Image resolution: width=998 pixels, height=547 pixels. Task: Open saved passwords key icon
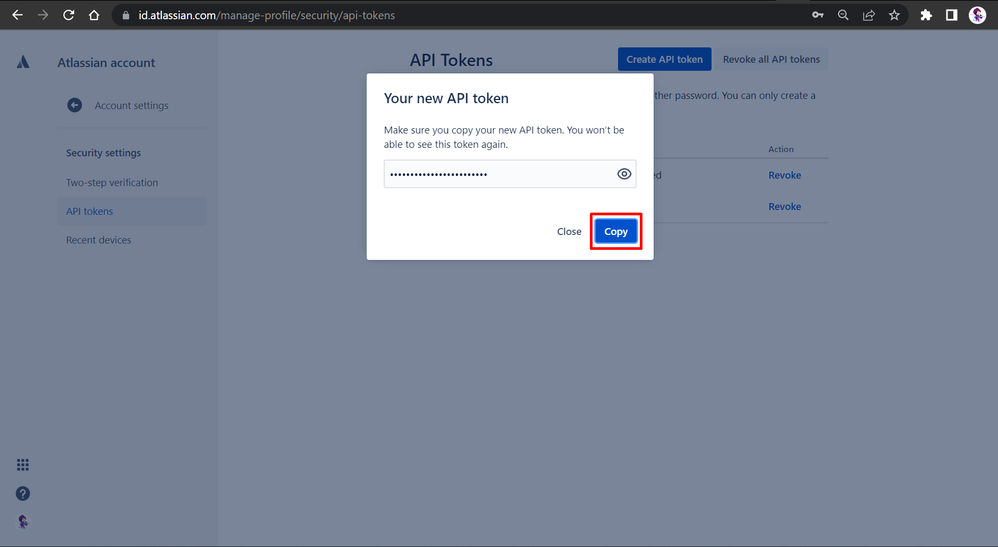point(818,15)
